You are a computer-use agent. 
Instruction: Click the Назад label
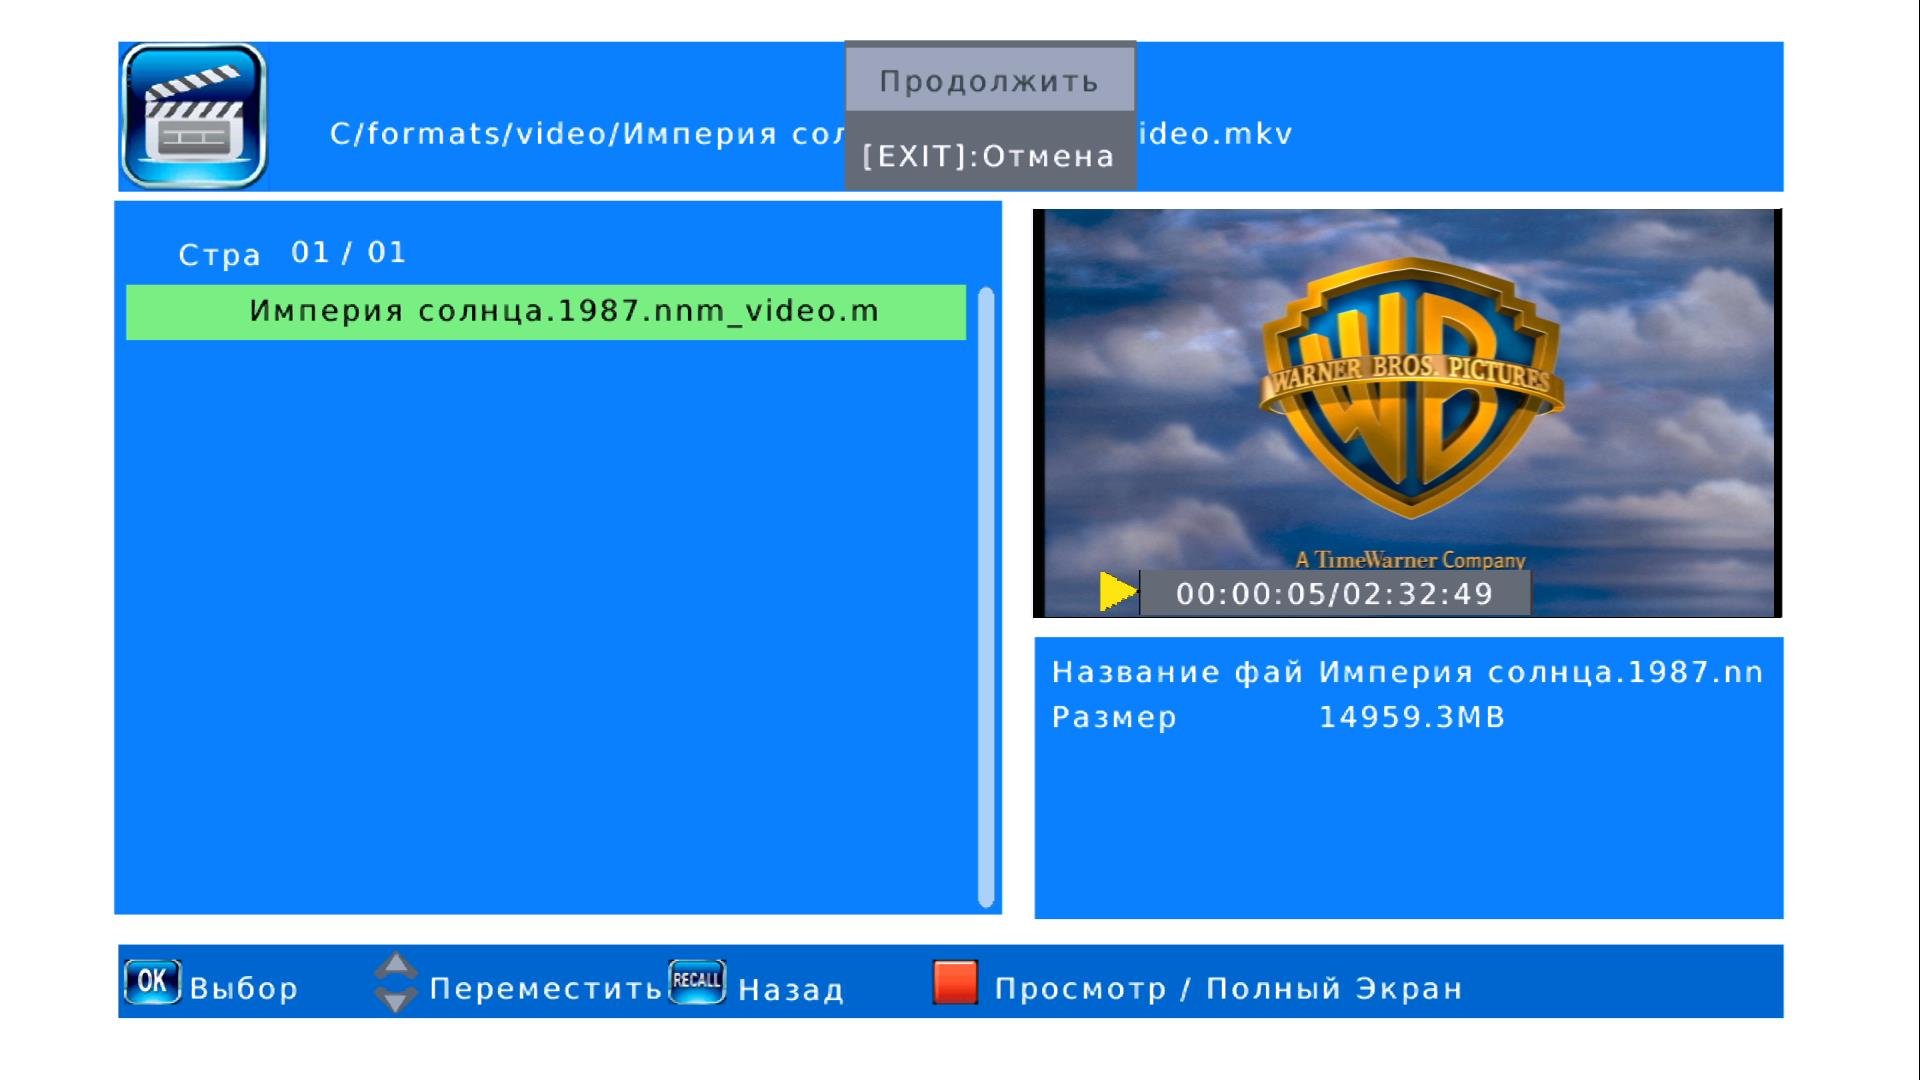[x=792, y=990]
